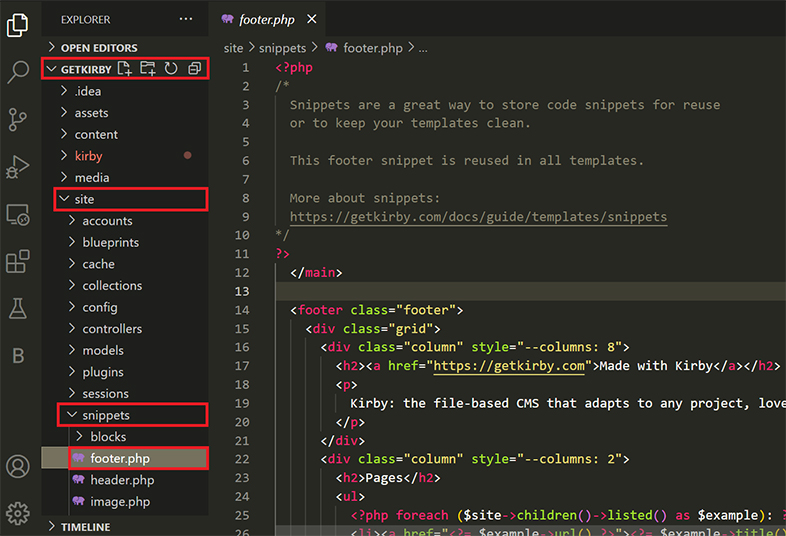Click the https://getkirby.com href link on line 17
The height and width of the screenshot is (536, 786).
coord(509,366)
